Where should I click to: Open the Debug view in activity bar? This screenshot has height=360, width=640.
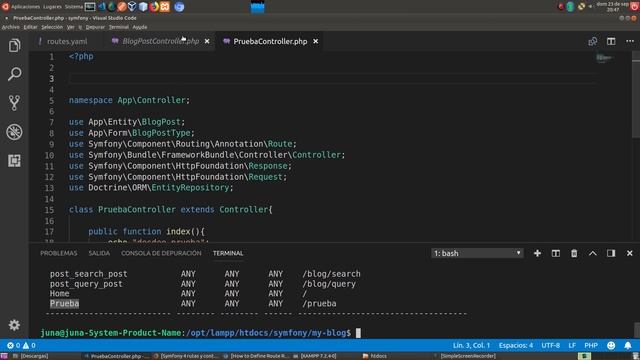pyautogui.click(x=14, y=132)
